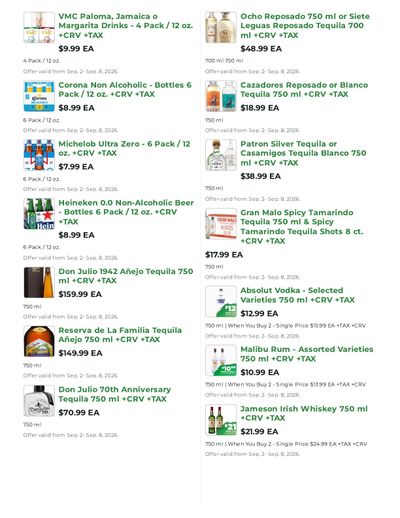
Task: Click the Don Julio 1942 Añejo Tequila title
Action: coord(126,276)
